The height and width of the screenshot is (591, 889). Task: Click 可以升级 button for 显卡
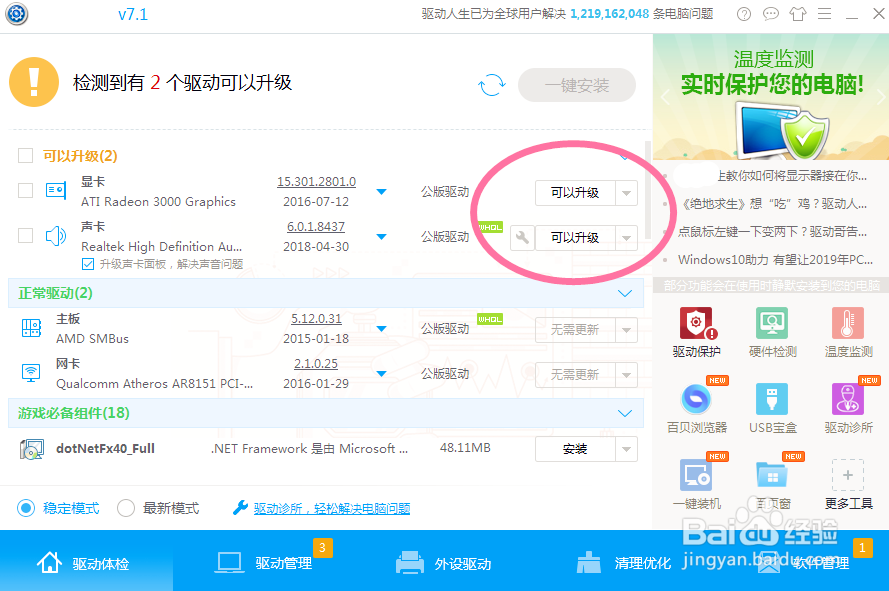(x=575, y=193)
